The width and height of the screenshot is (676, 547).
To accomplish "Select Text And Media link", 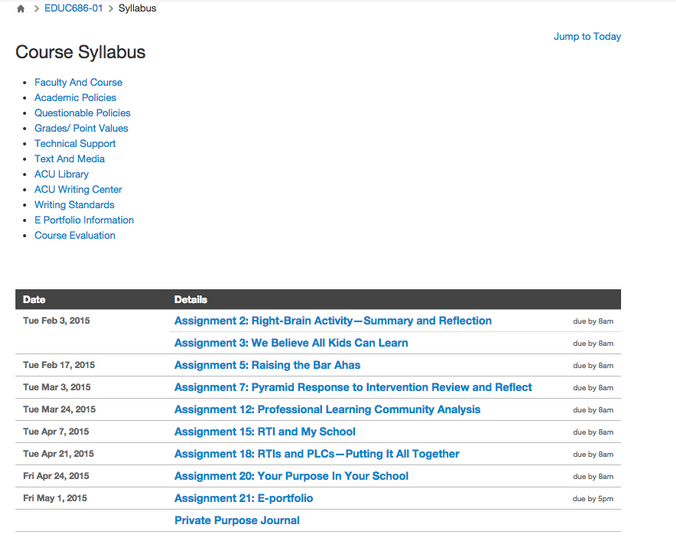I will tap(69, 159).
